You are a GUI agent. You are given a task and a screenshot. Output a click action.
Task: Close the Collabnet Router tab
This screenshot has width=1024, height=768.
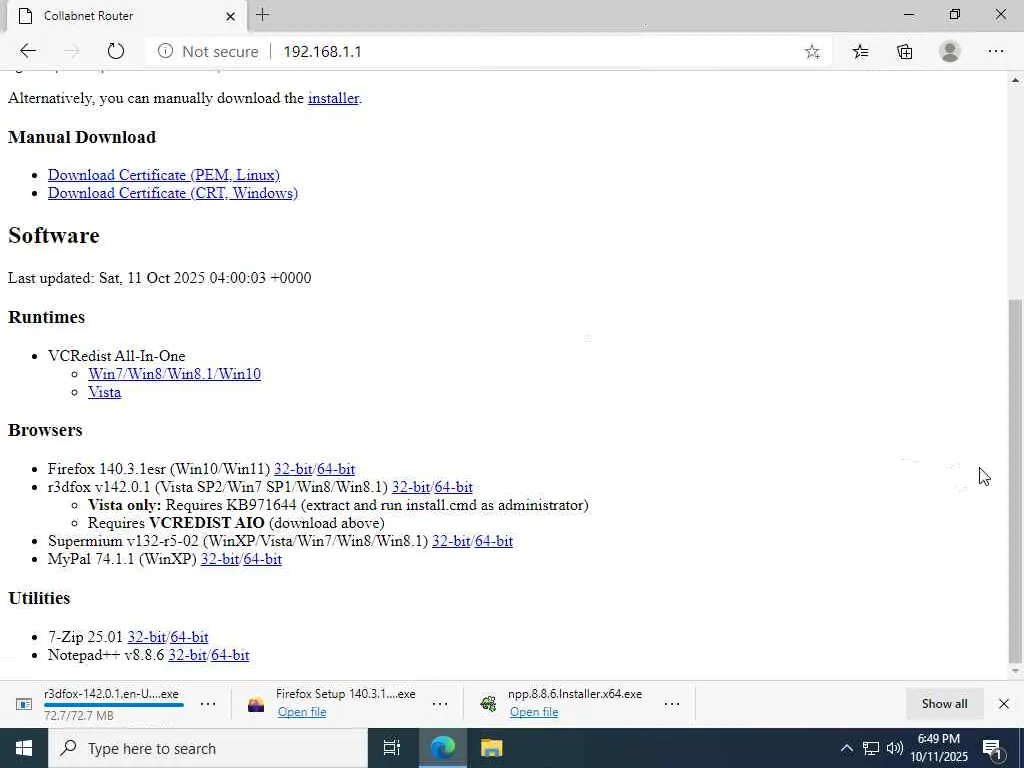(230, 16)
